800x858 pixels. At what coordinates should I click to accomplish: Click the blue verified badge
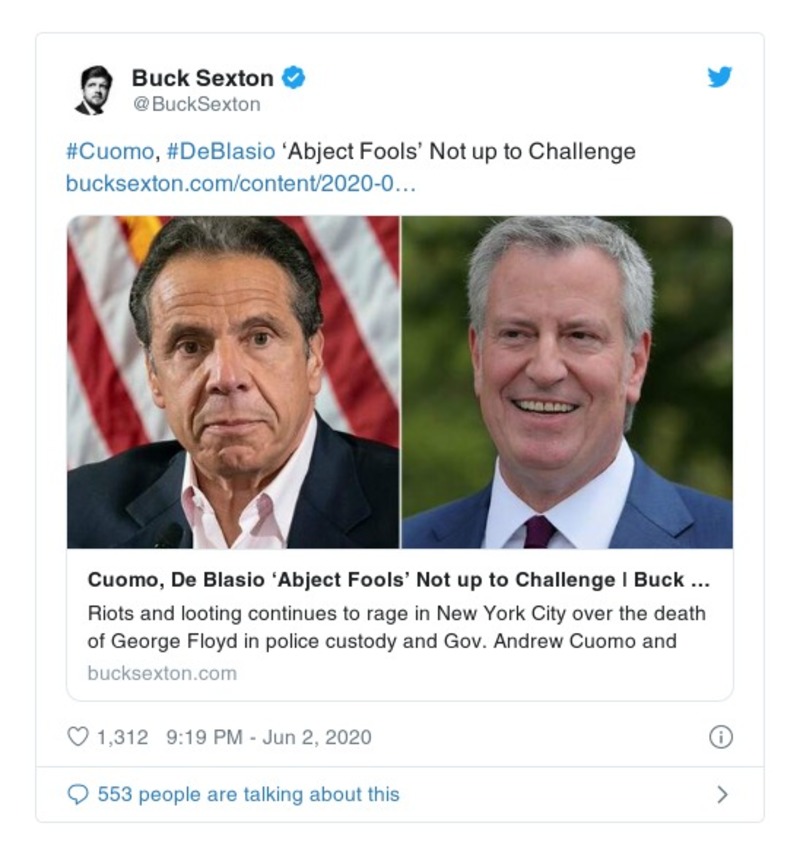pyautogui.click(x=292, y=77)
